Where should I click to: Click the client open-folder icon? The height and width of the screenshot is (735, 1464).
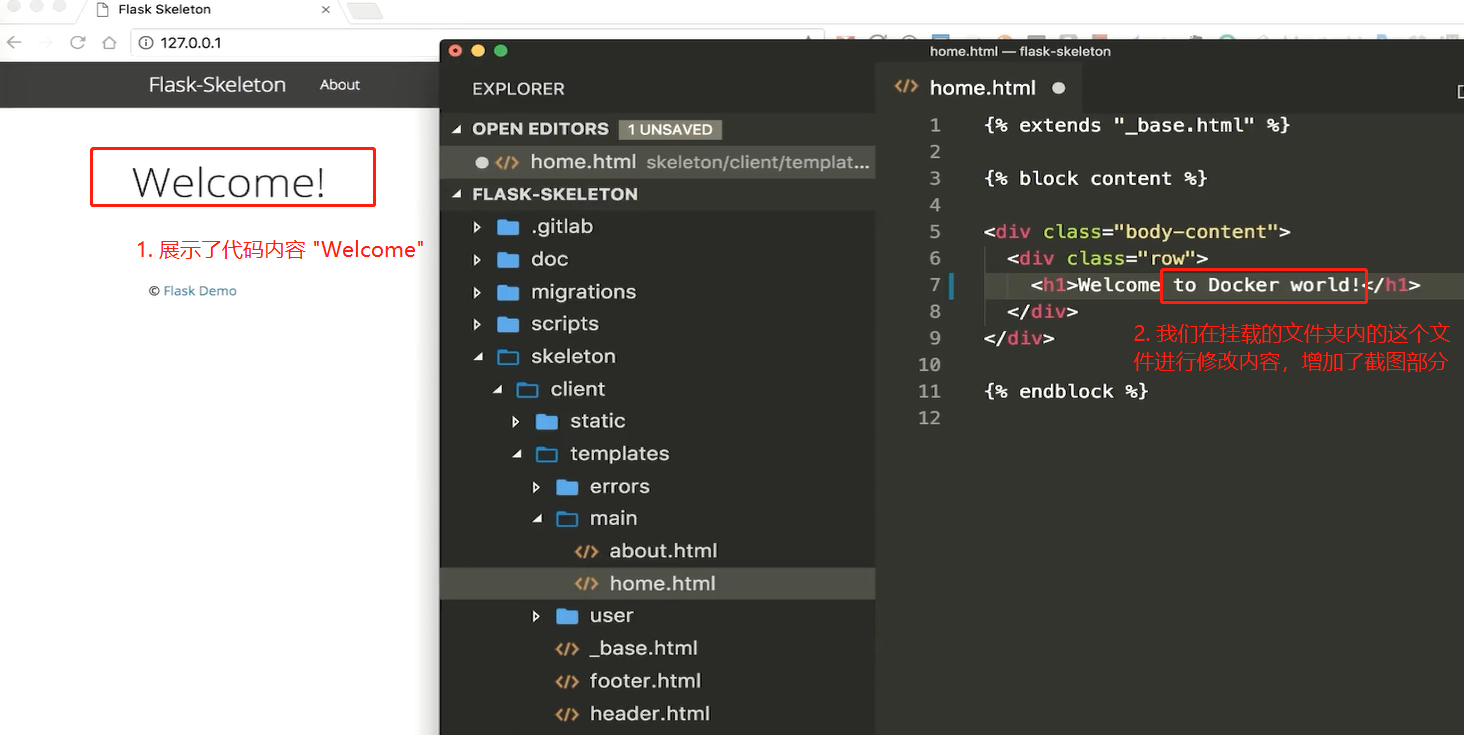tap(528, 389)
